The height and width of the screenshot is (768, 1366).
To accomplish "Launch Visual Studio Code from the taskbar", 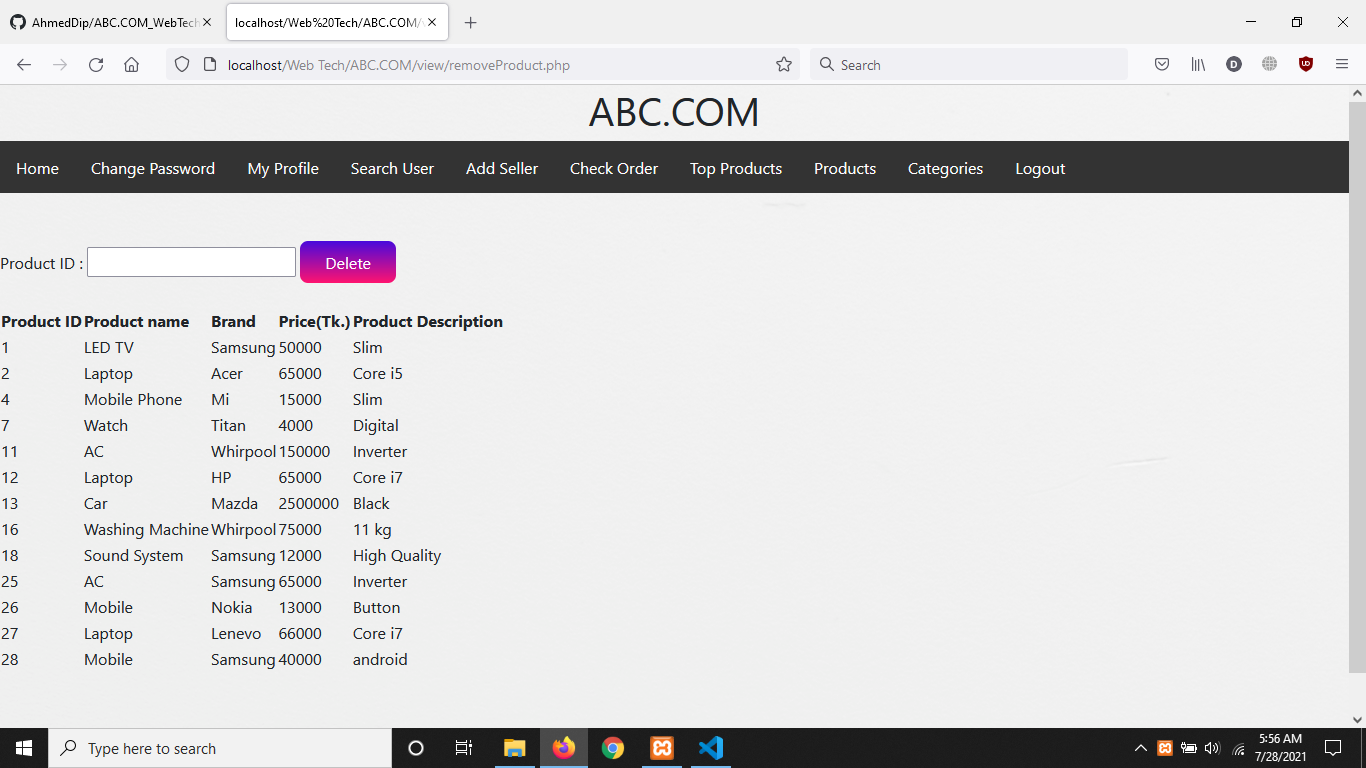I will [711, 747].
